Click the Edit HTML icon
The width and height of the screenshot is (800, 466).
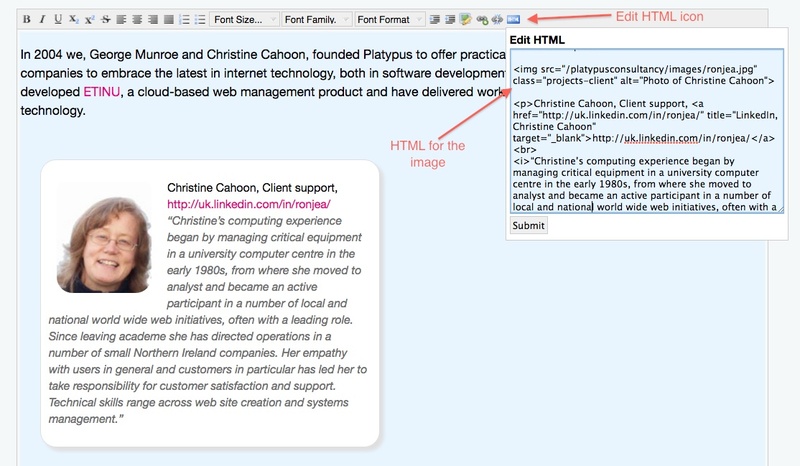point(513,19)
